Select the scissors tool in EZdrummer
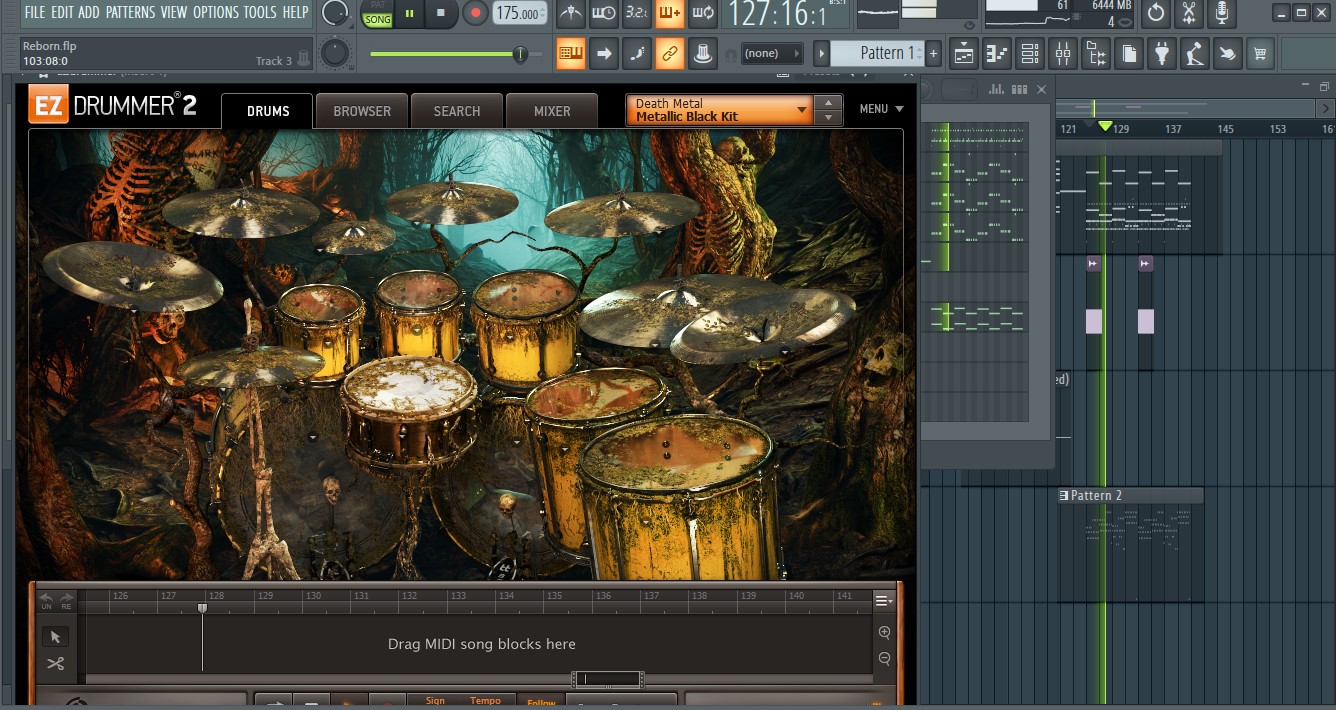 tap(55, 664)
